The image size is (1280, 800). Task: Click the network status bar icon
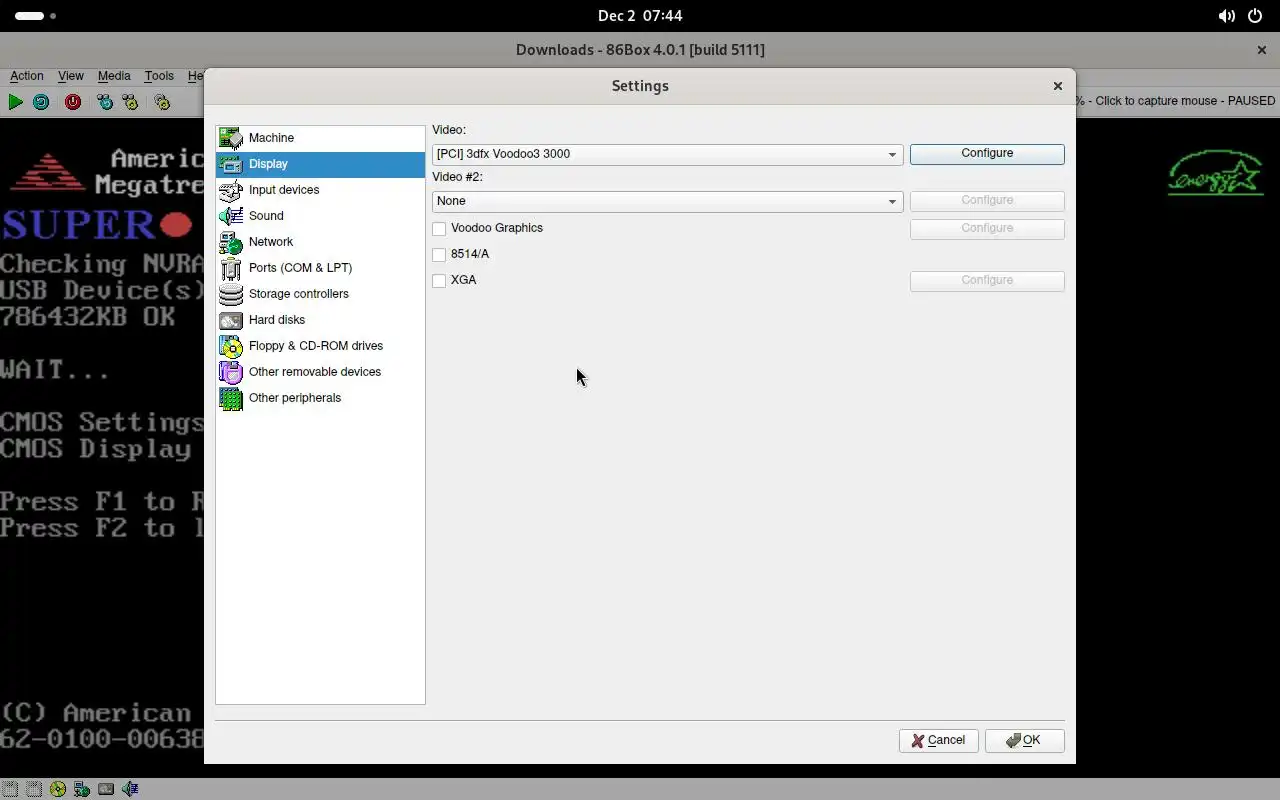(x=82, y=789)
